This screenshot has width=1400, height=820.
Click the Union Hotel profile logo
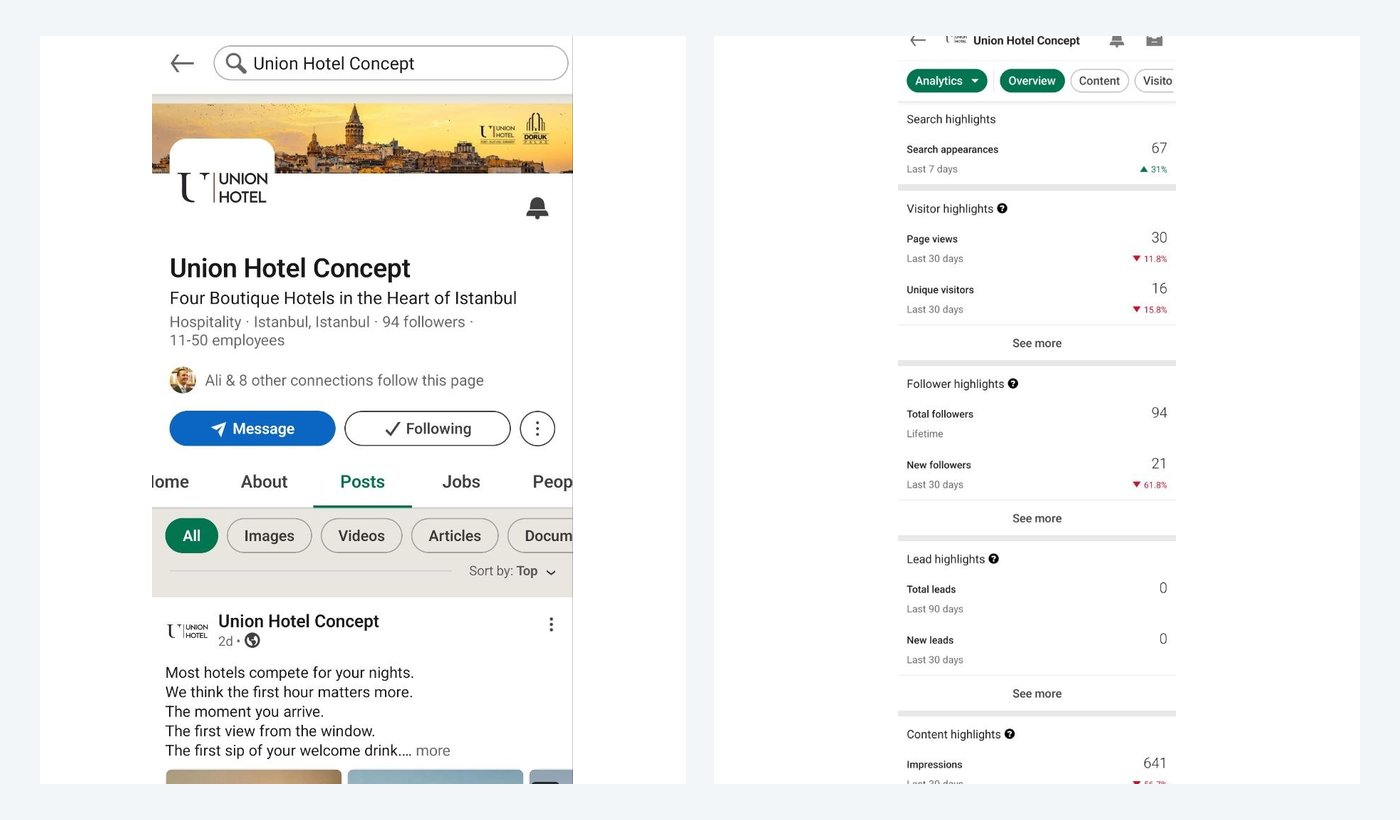[x=222, y=187]
